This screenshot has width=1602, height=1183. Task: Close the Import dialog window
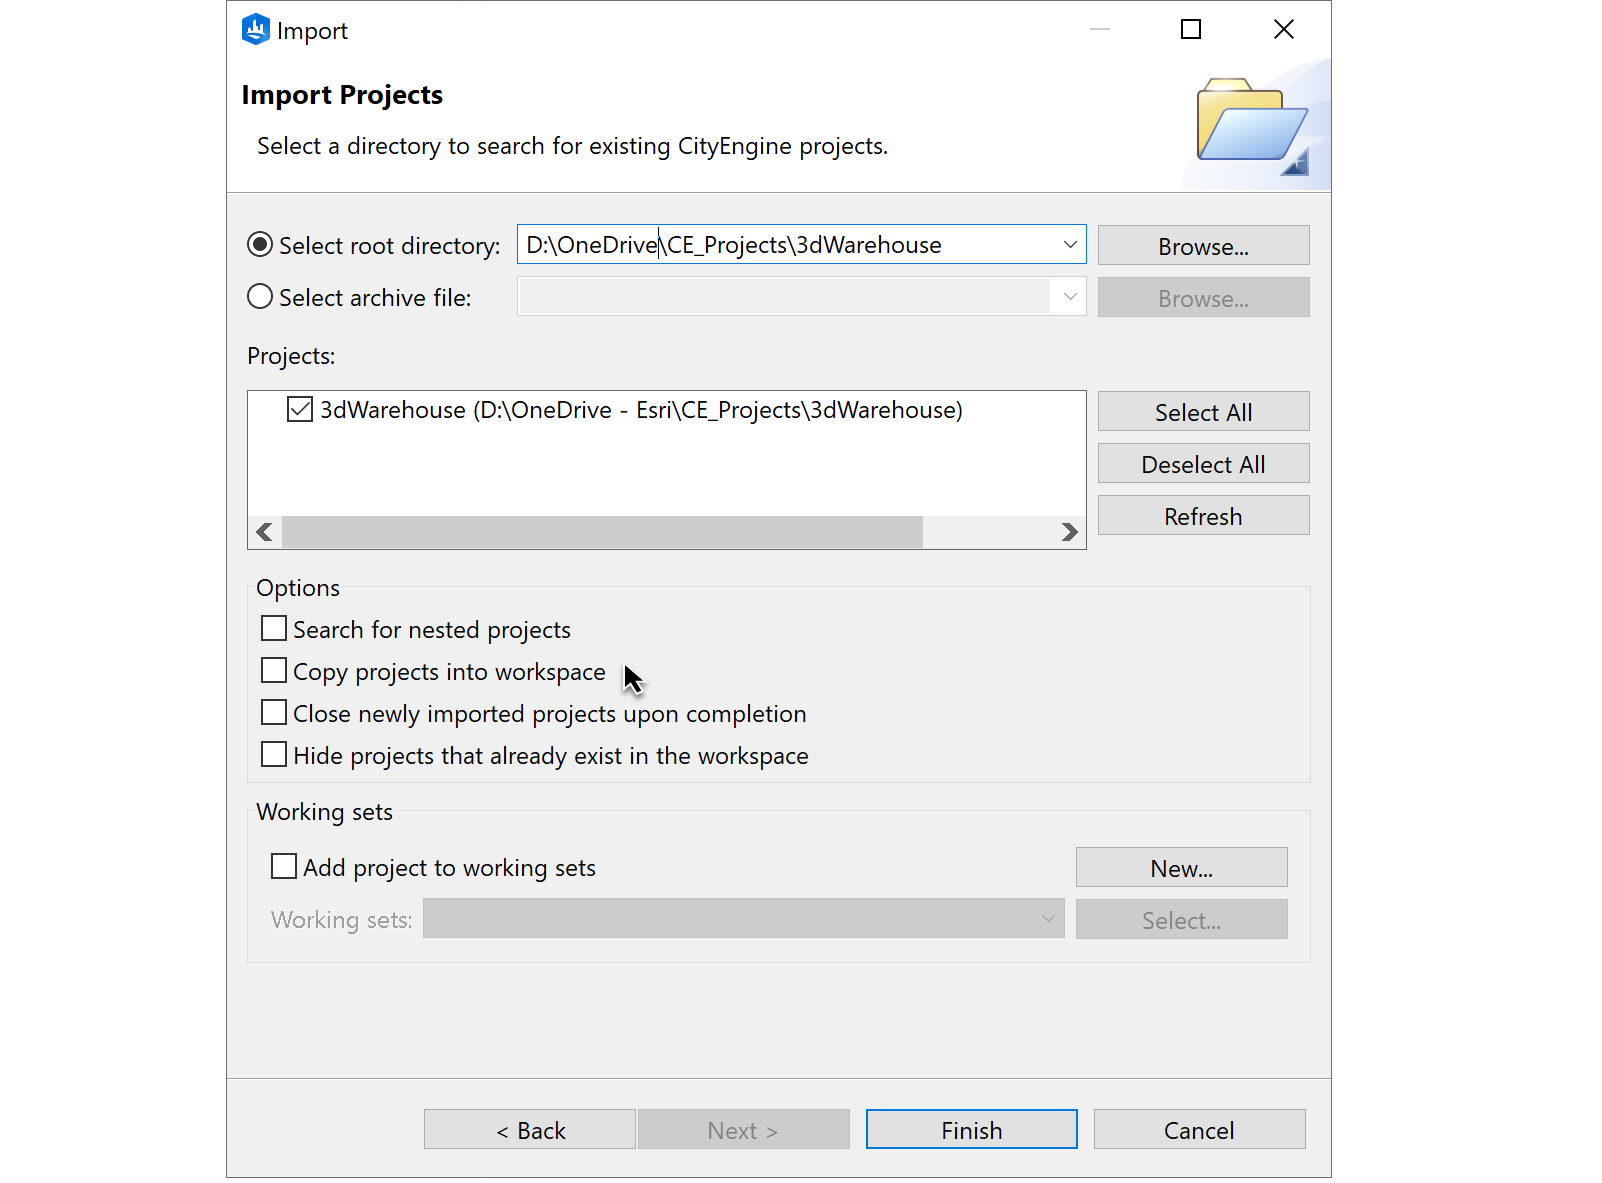pyautogui.click(x=1283, y=30)
